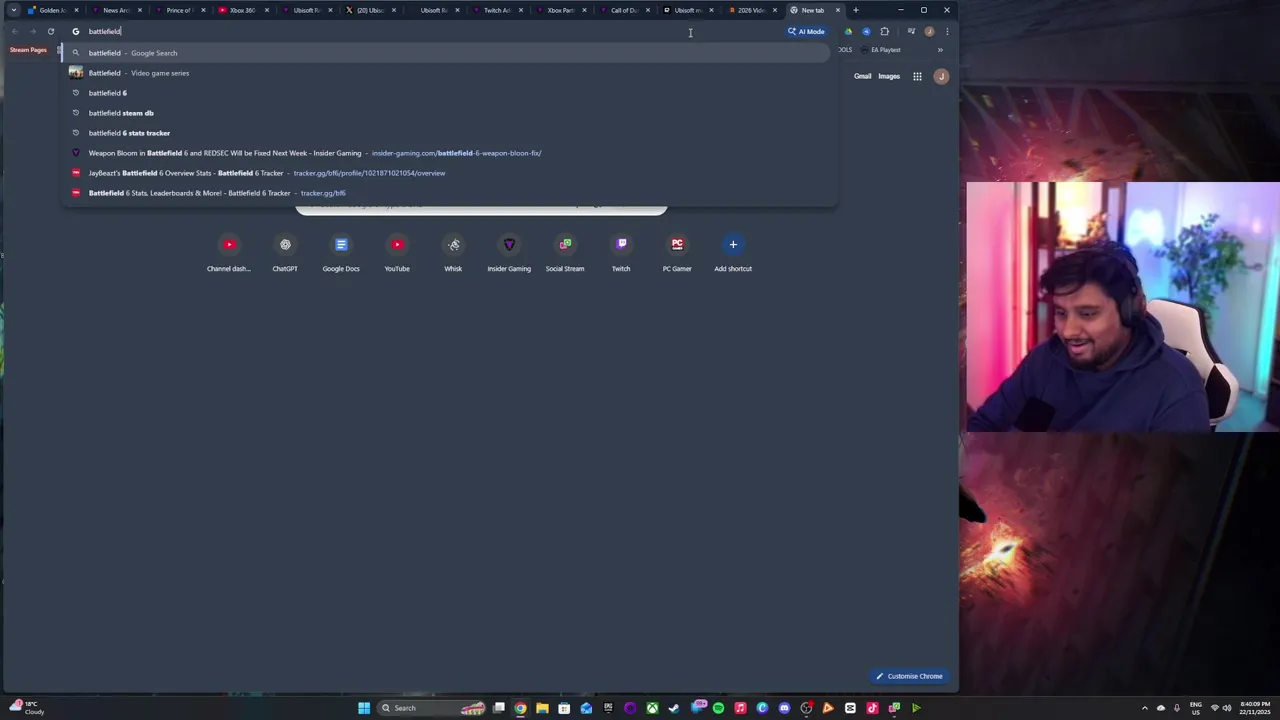Open the Channel dashboard shortcut
The height and width of the screenshot is (720, 1280).
click(x=229, y=253)
